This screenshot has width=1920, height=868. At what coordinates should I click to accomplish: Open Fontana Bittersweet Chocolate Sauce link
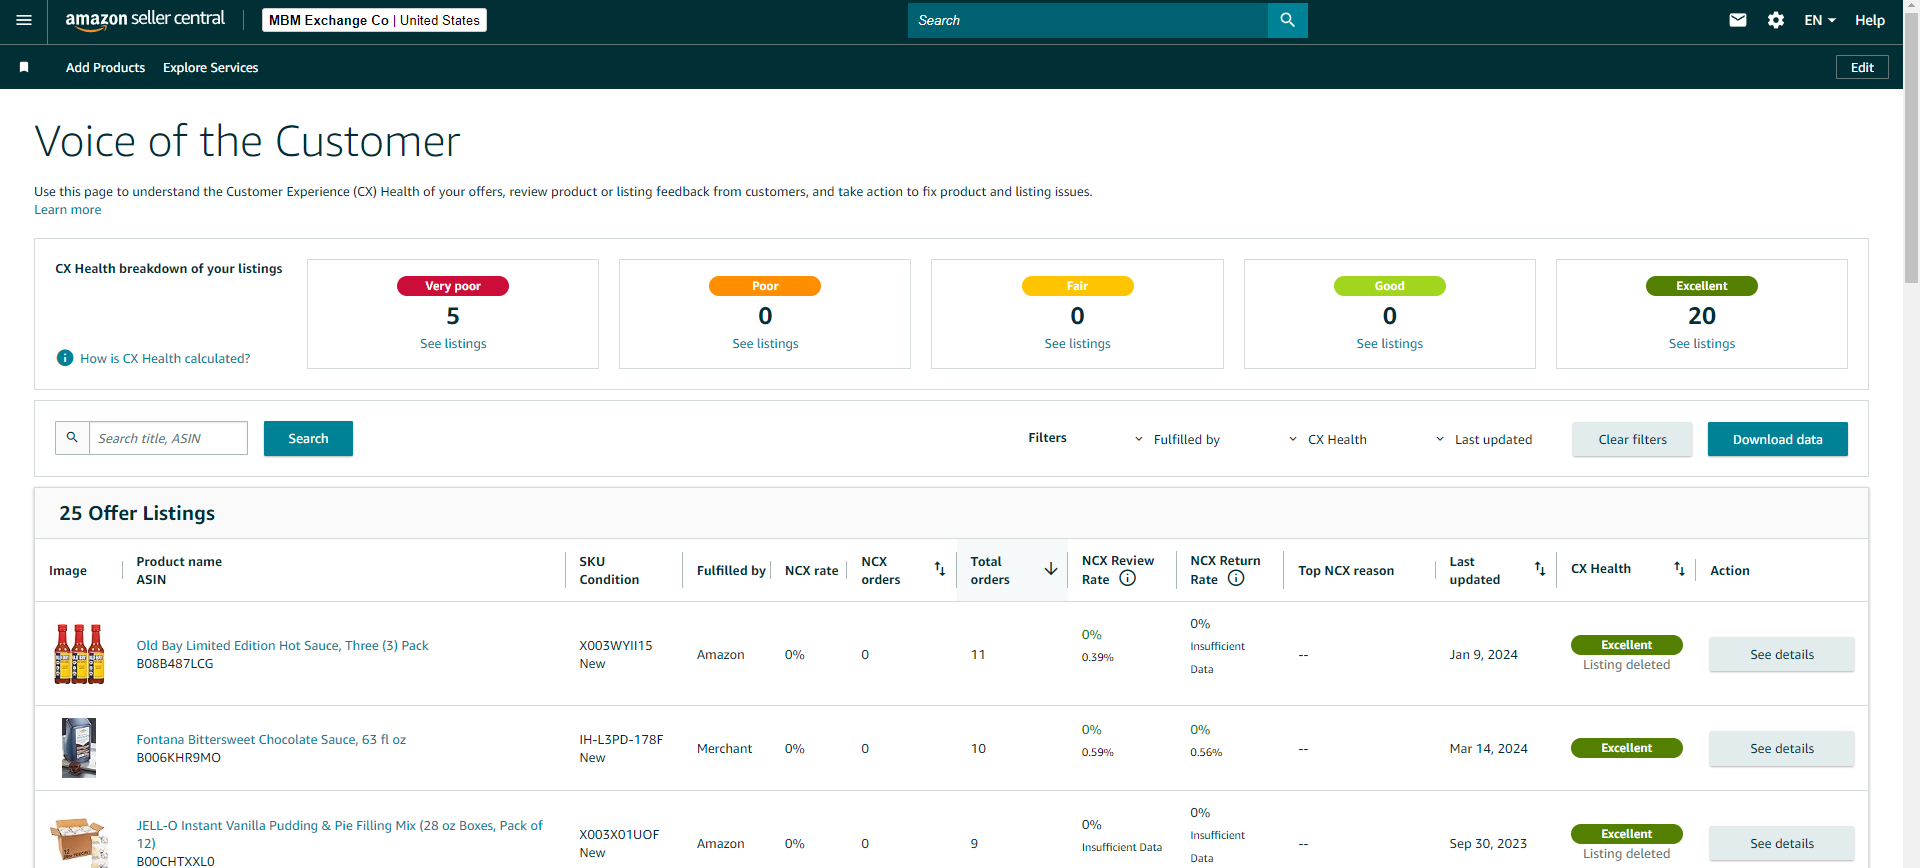pyautogui.click(x=271, y=739)
